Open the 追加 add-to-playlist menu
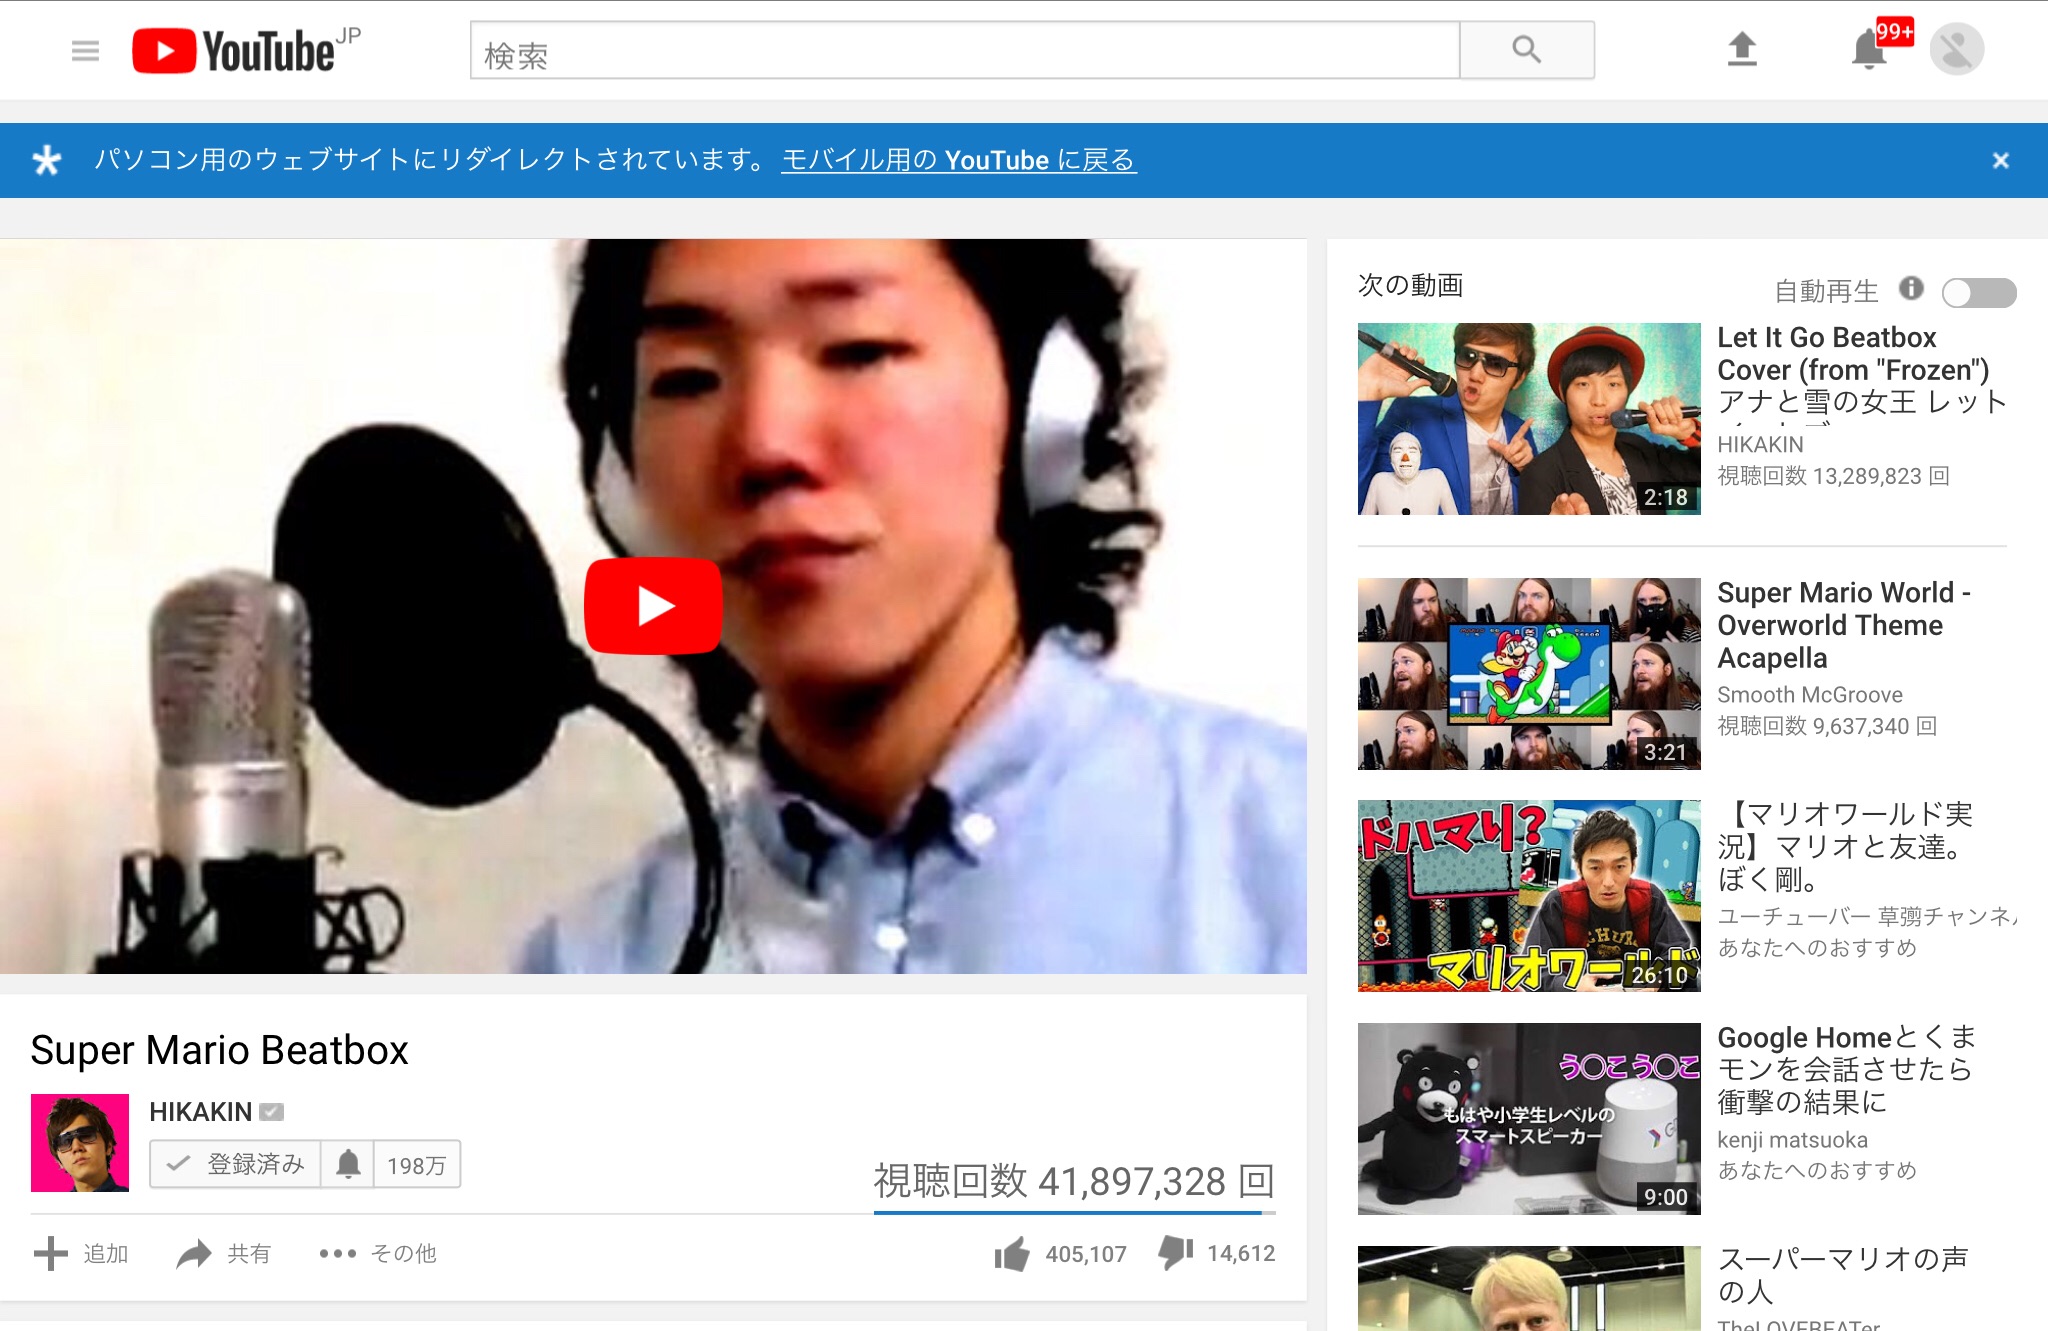 [81, 1253]
